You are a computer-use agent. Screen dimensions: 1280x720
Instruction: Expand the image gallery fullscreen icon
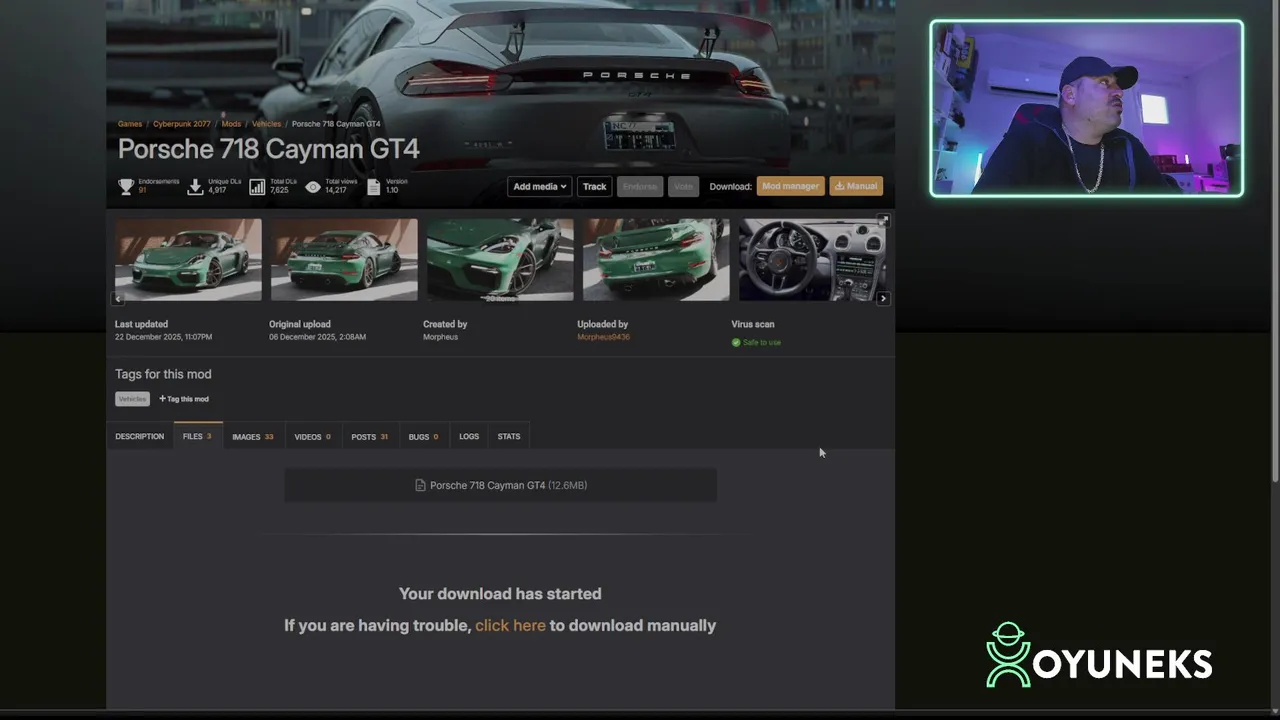tap(883, 219)
